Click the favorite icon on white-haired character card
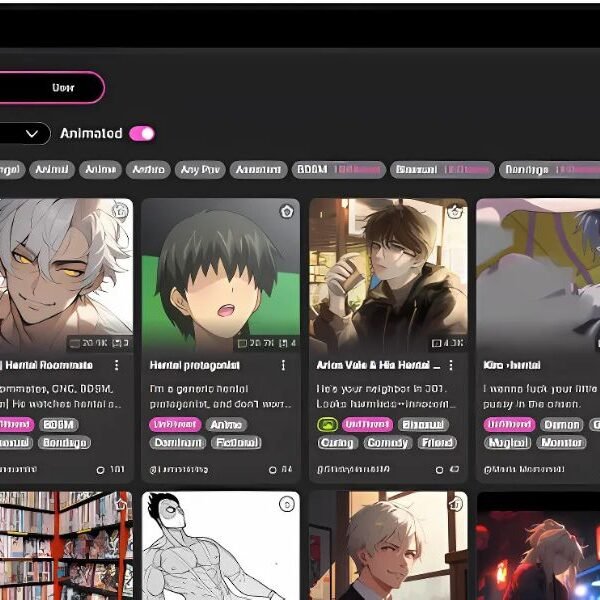 (120, 211)
